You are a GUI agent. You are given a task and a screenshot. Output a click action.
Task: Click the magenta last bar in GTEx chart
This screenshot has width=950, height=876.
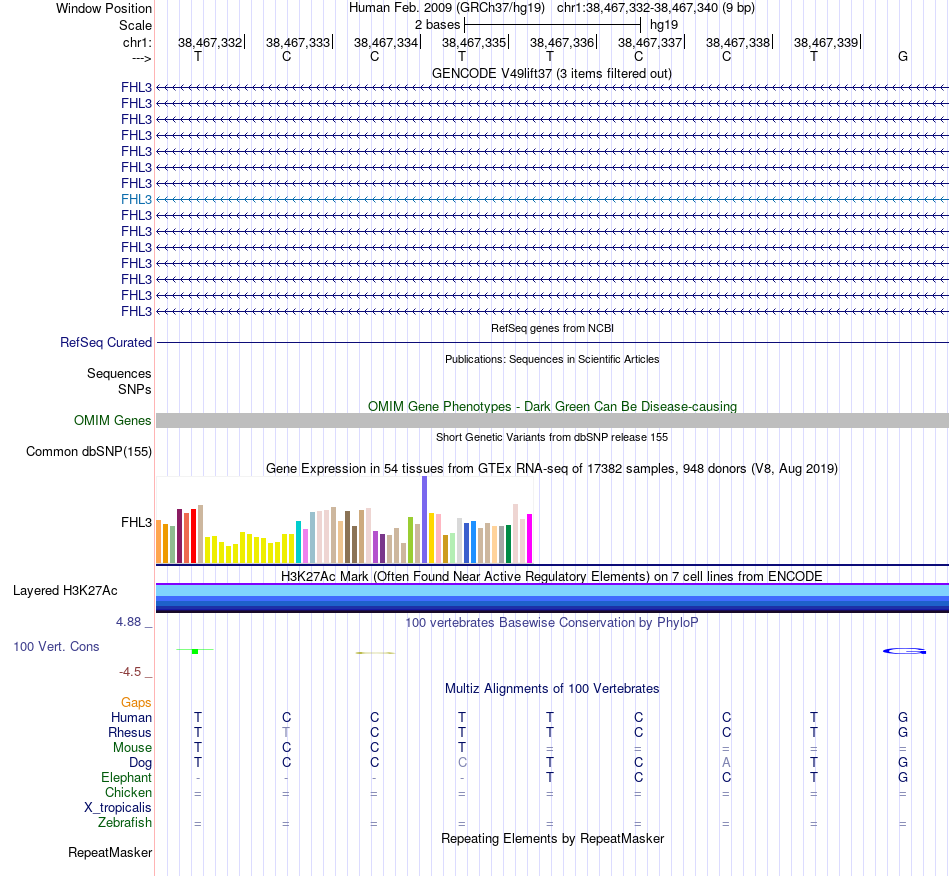point(530,539)
